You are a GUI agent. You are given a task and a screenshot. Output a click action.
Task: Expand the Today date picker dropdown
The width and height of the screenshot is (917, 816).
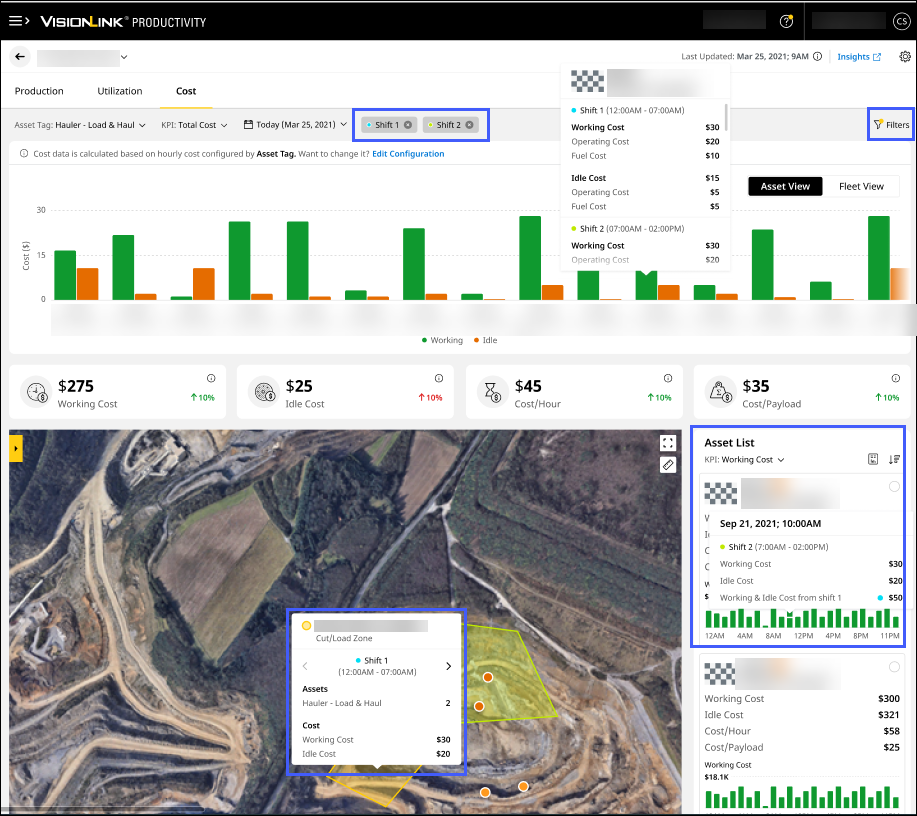295,125
